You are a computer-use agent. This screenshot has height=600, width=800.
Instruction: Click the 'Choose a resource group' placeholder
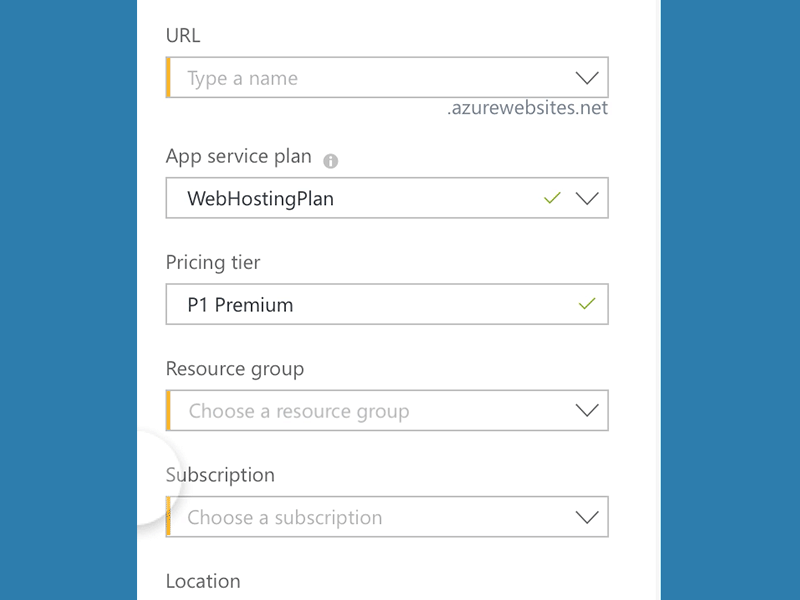point(299,411)
